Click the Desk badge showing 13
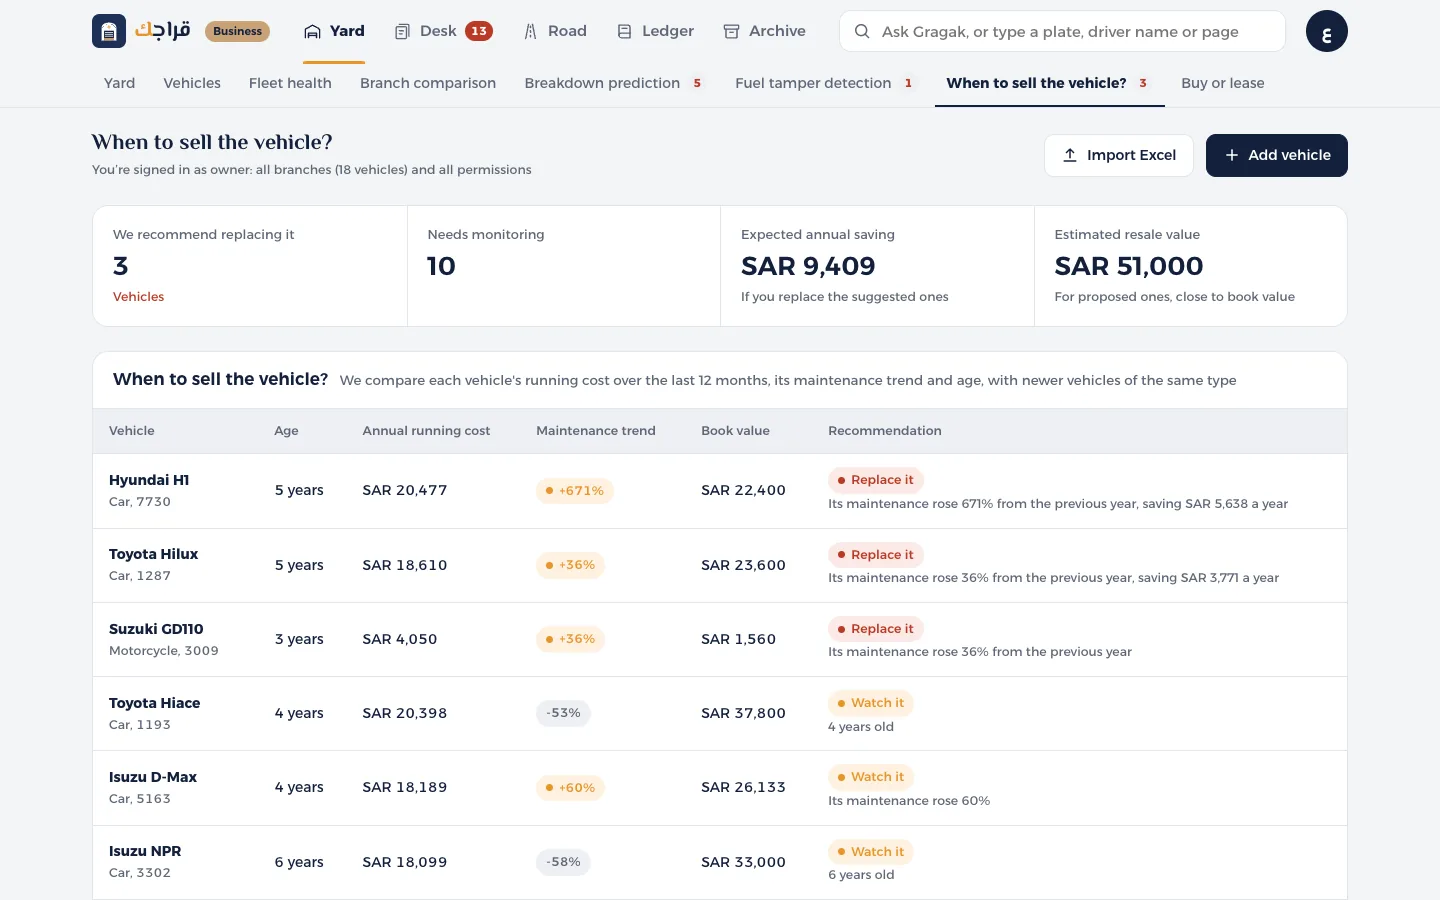Screen dimensions: 1440x900 pyautogui.click(x=479, y=31)
